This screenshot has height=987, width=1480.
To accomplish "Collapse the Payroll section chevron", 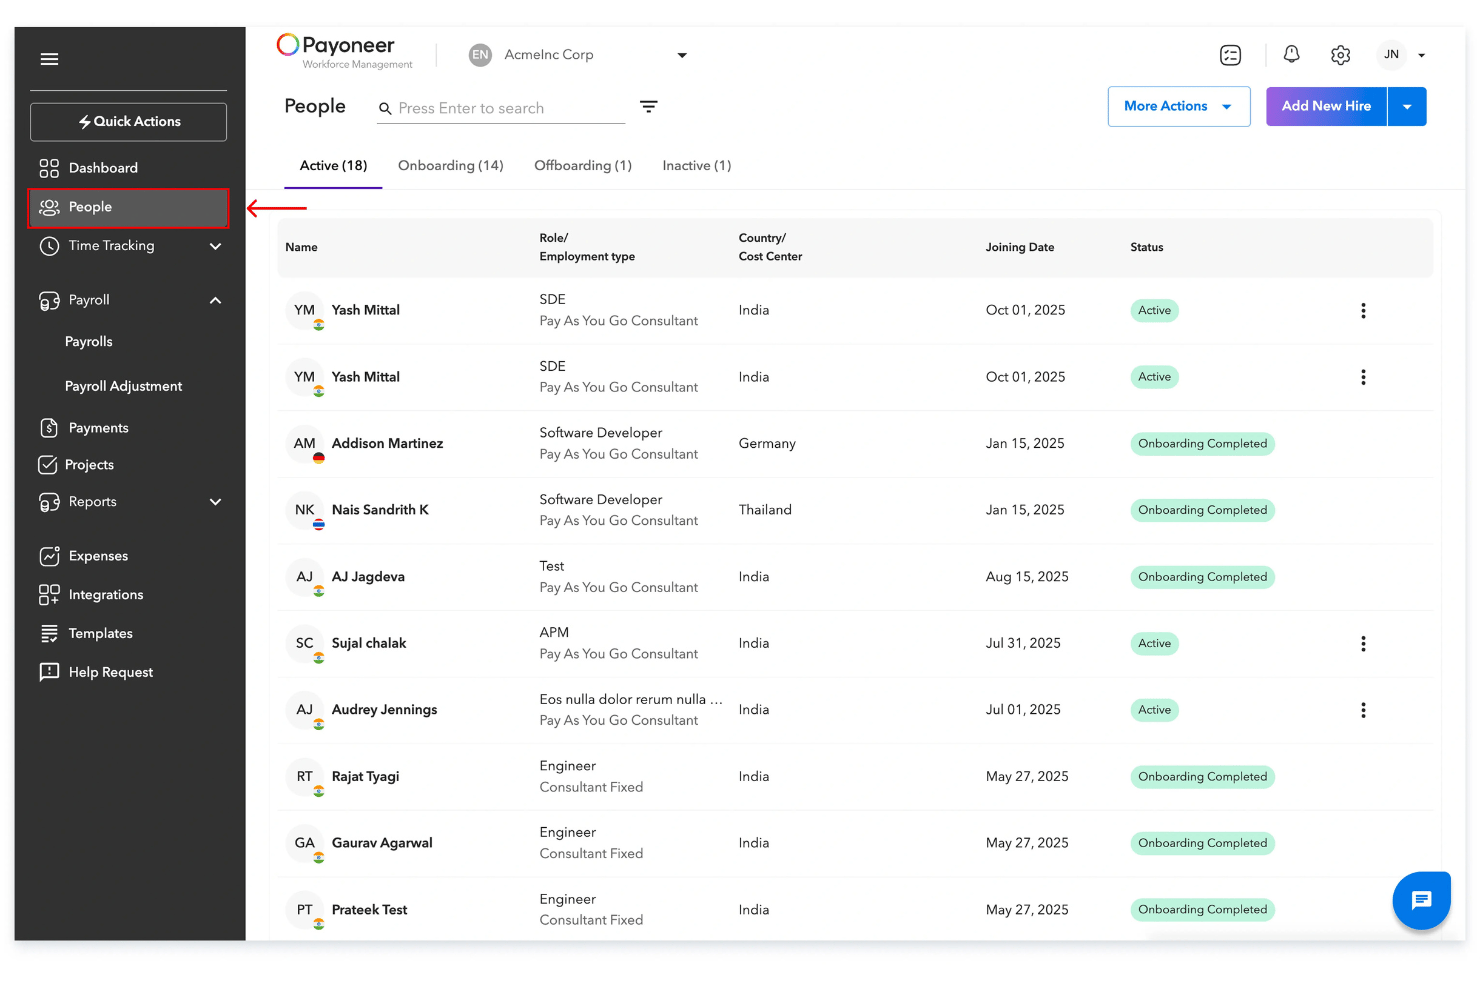I will pyautogui.click(x=215, y=300).
